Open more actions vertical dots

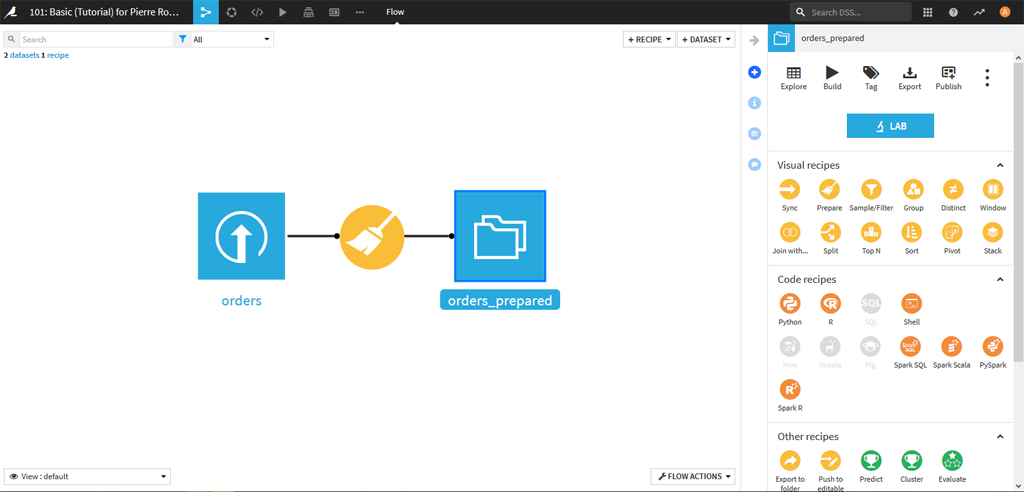pyautogui.click(x=987, y=78)
